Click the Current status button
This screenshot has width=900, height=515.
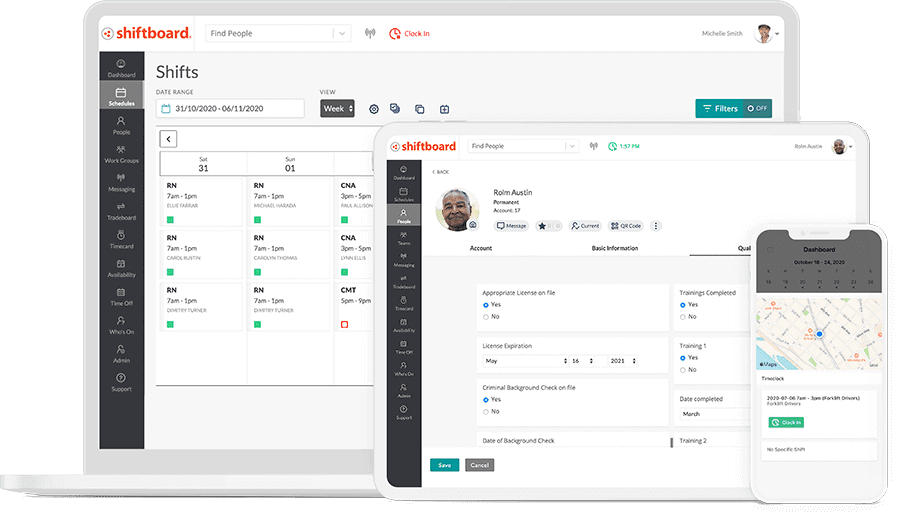[x=585, y=226]
